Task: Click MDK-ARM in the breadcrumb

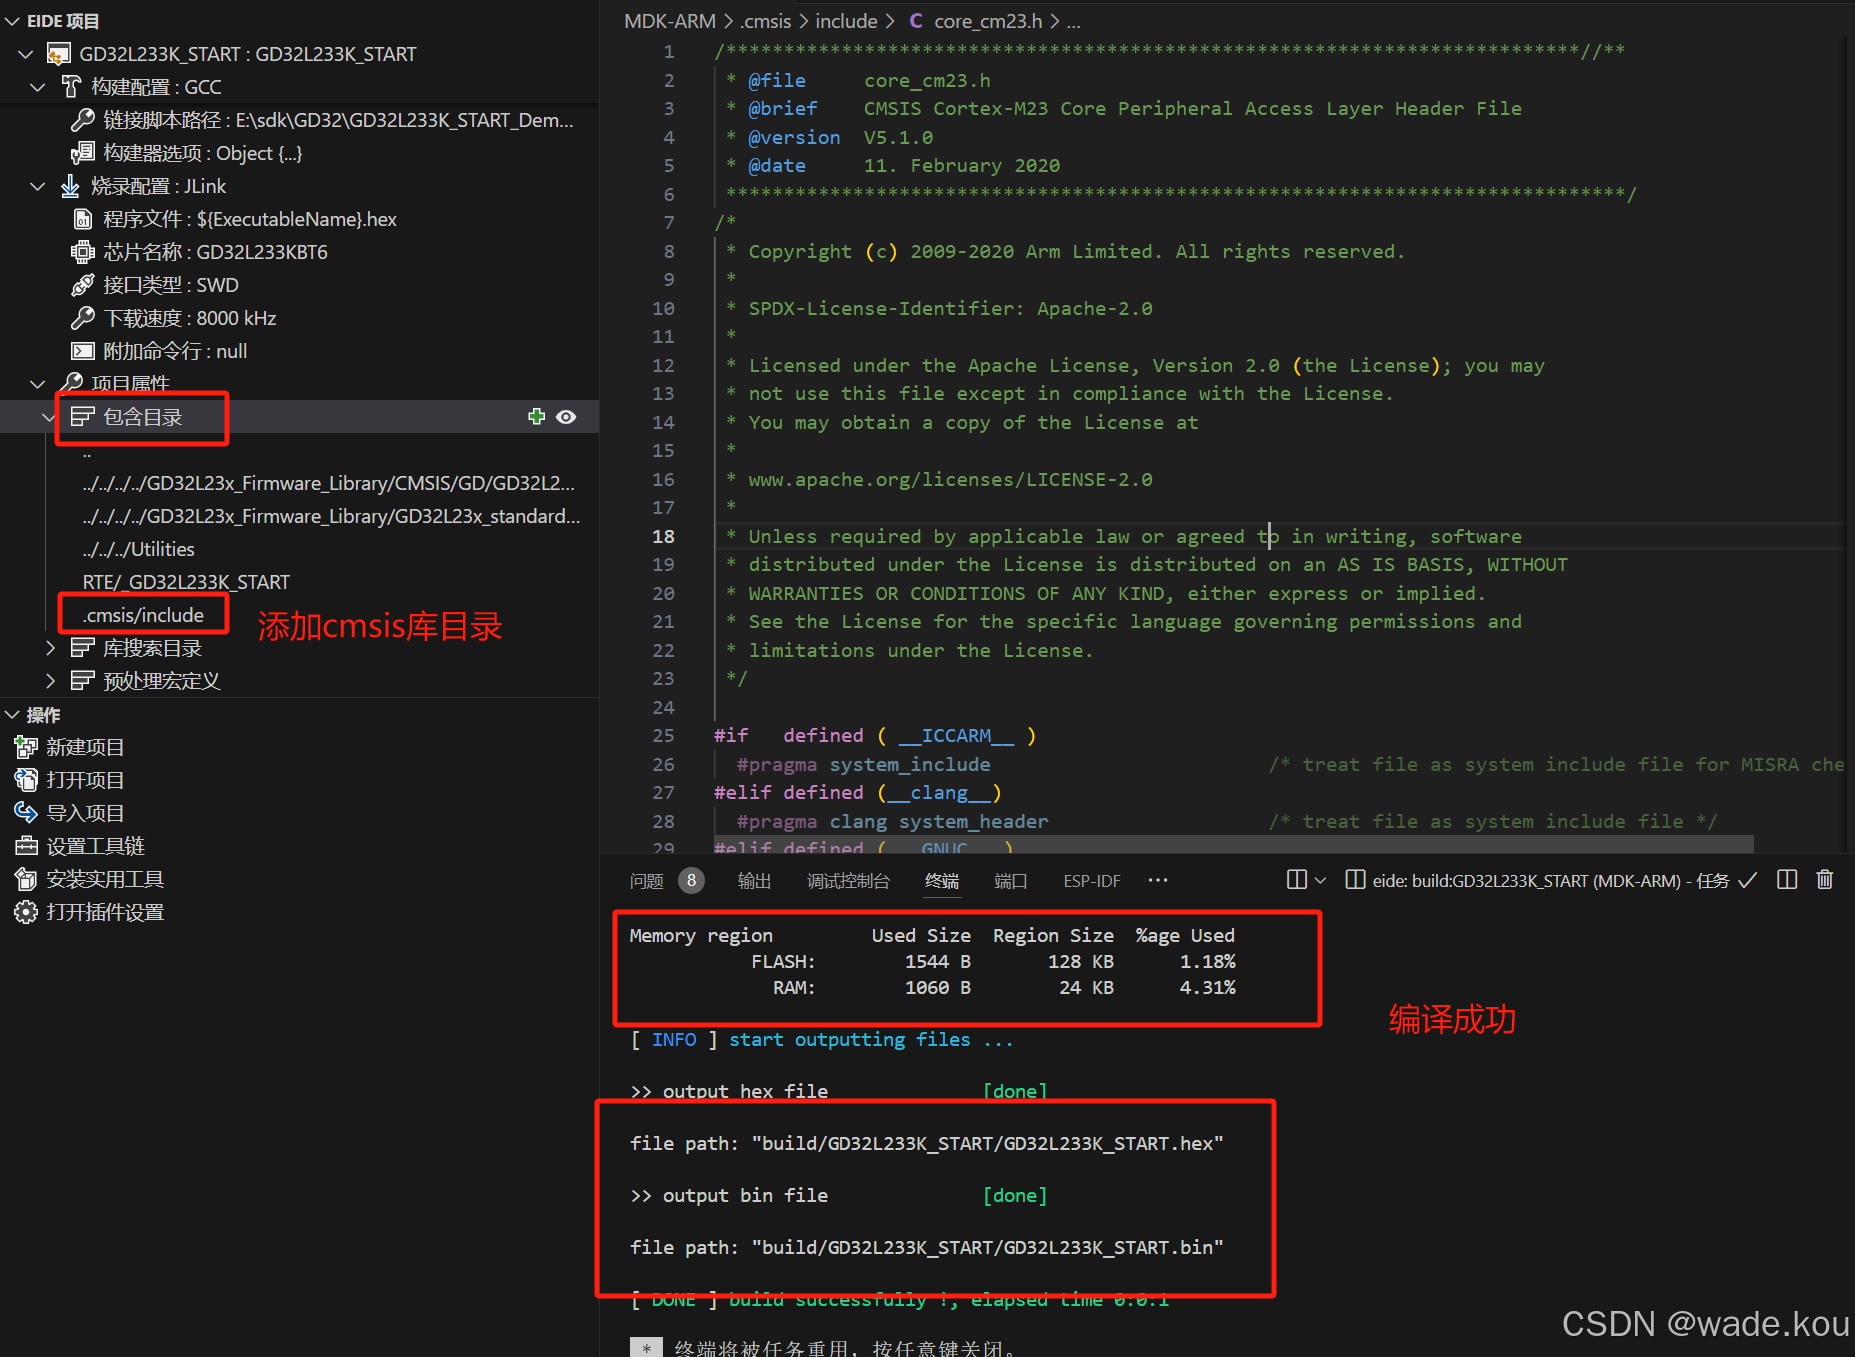Action: (670, 21)
